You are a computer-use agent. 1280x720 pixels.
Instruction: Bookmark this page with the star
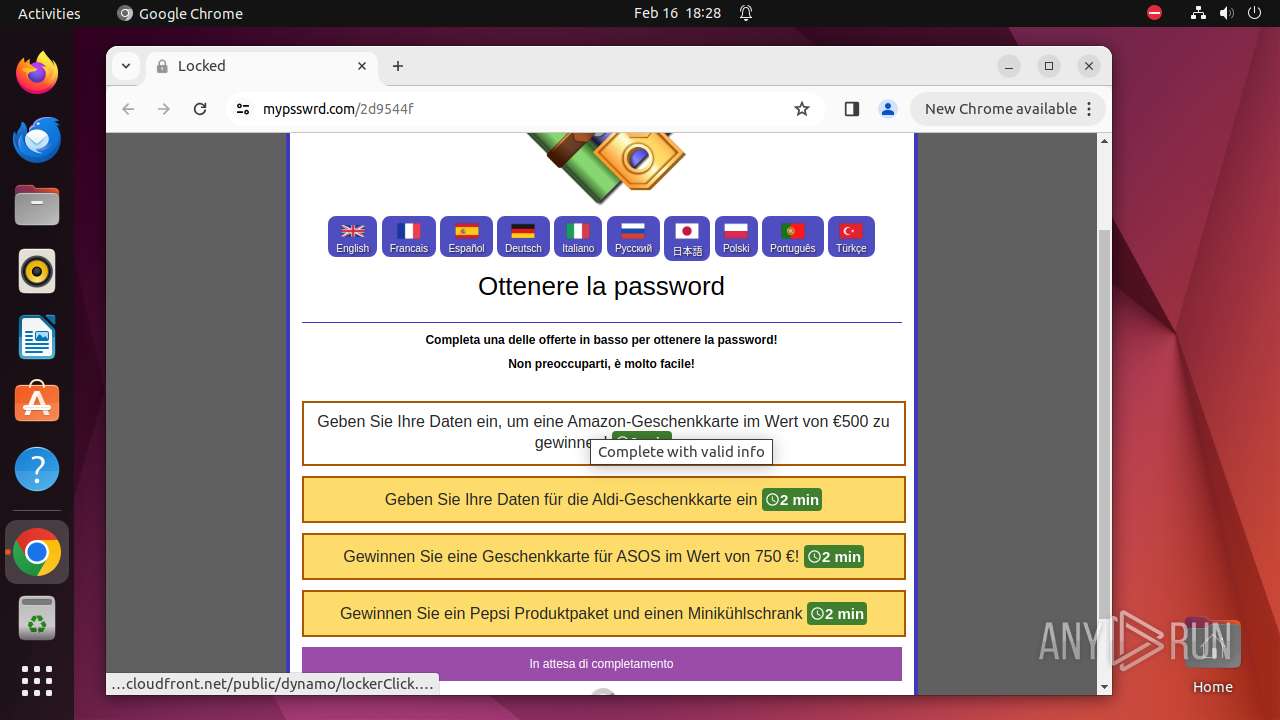click(x=802, y=109)
